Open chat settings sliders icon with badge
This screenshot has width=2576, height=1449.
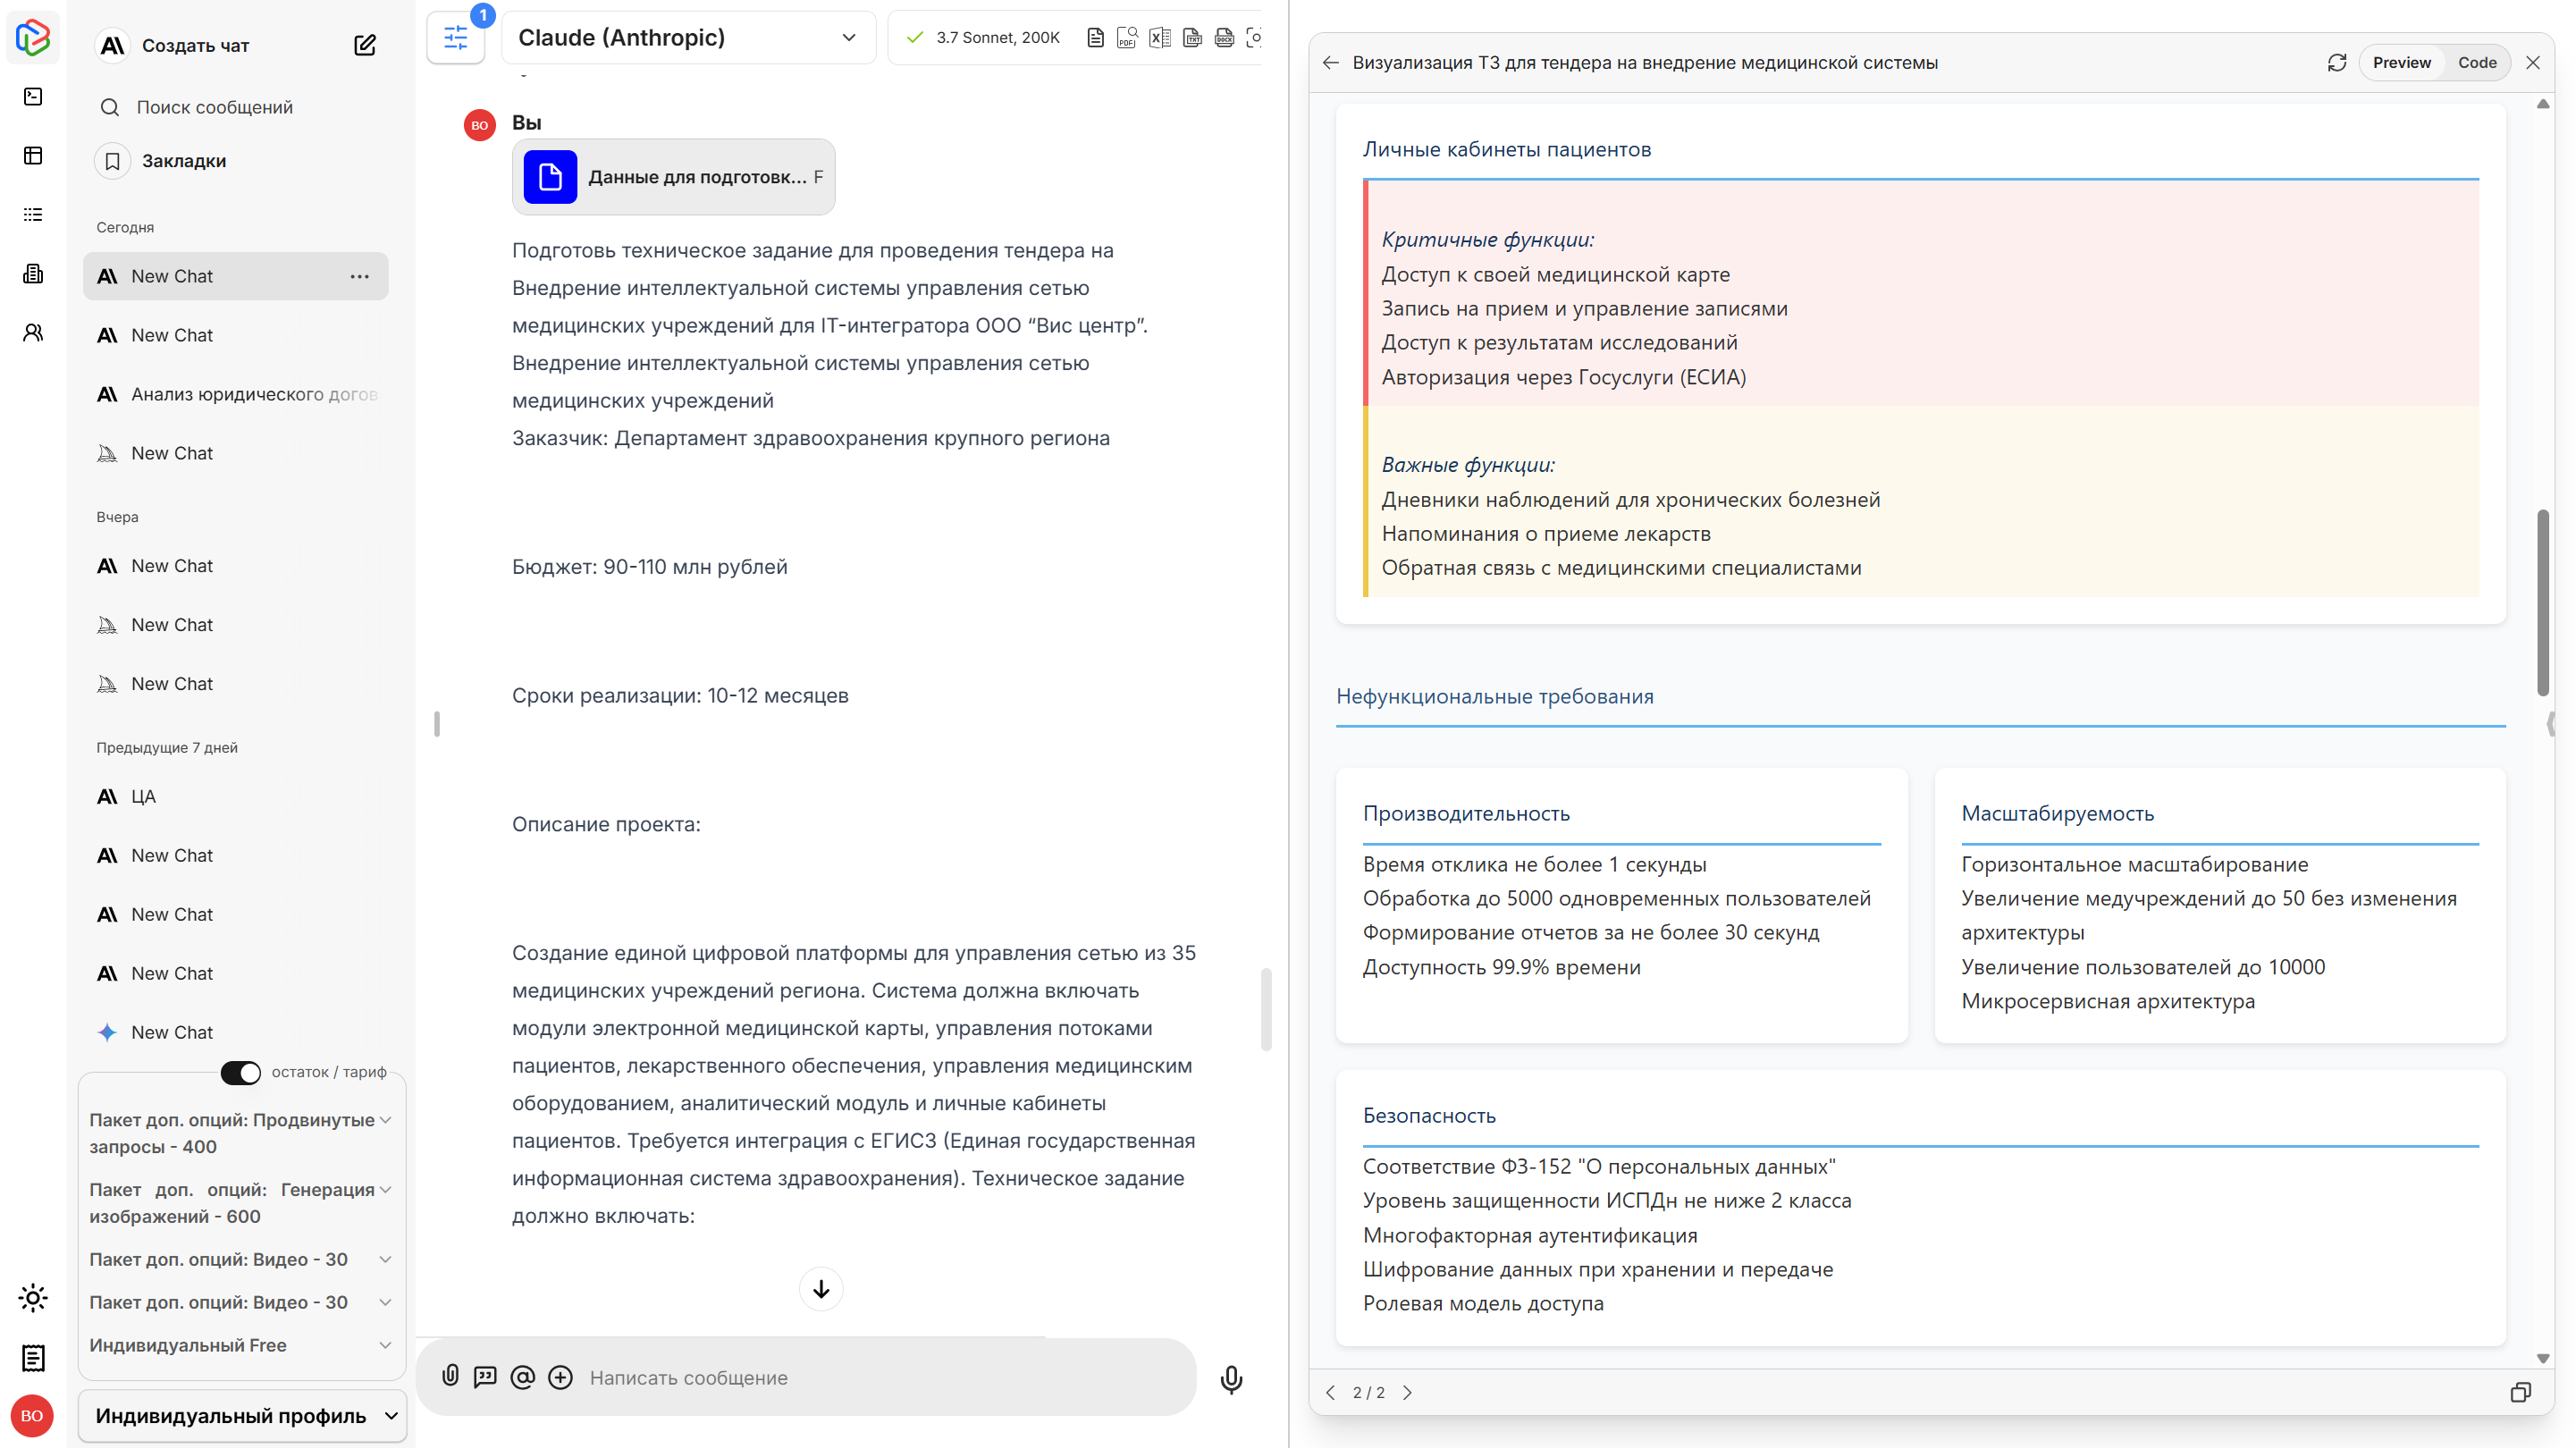(x=456, y=38)
